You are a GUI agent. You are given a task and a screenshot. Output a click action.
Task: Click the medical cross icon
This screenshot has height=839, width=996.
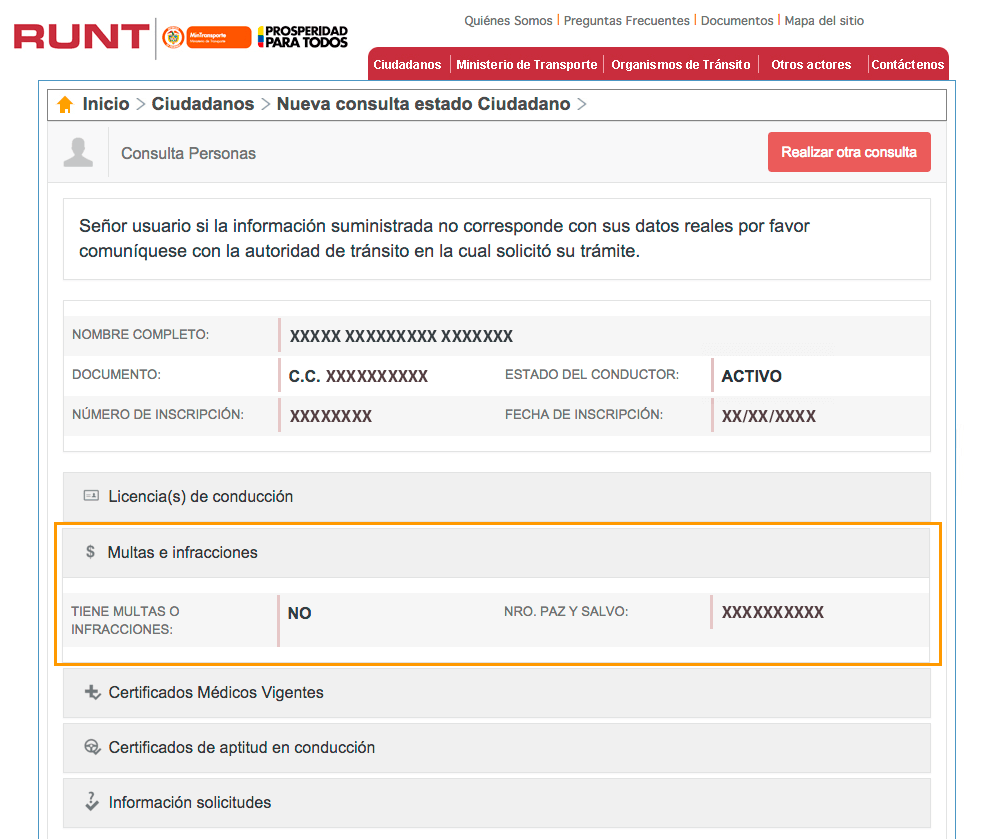click(x=92, y=692)
